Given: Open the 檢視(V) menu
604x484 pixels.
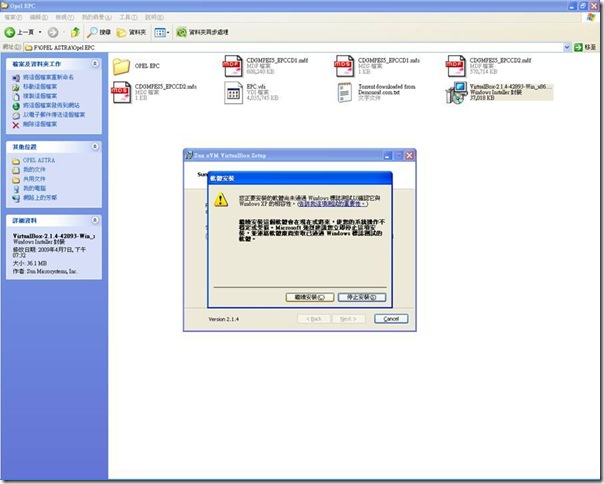Looking at the screenshot, I should click(64, 17).
